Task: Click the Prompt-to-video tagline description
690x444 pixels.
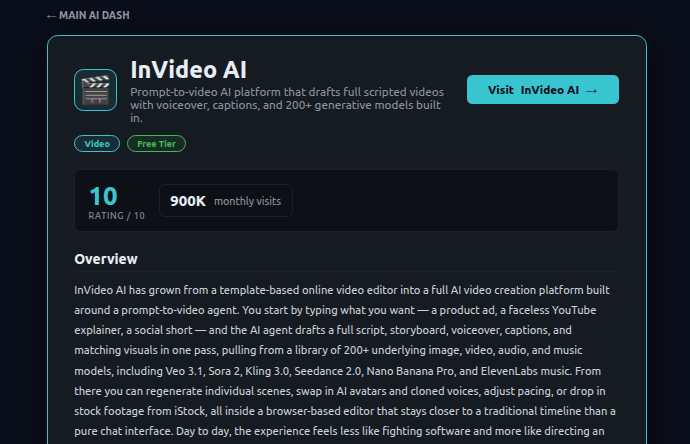Action: pyautogui.click(x=287, y=105)
